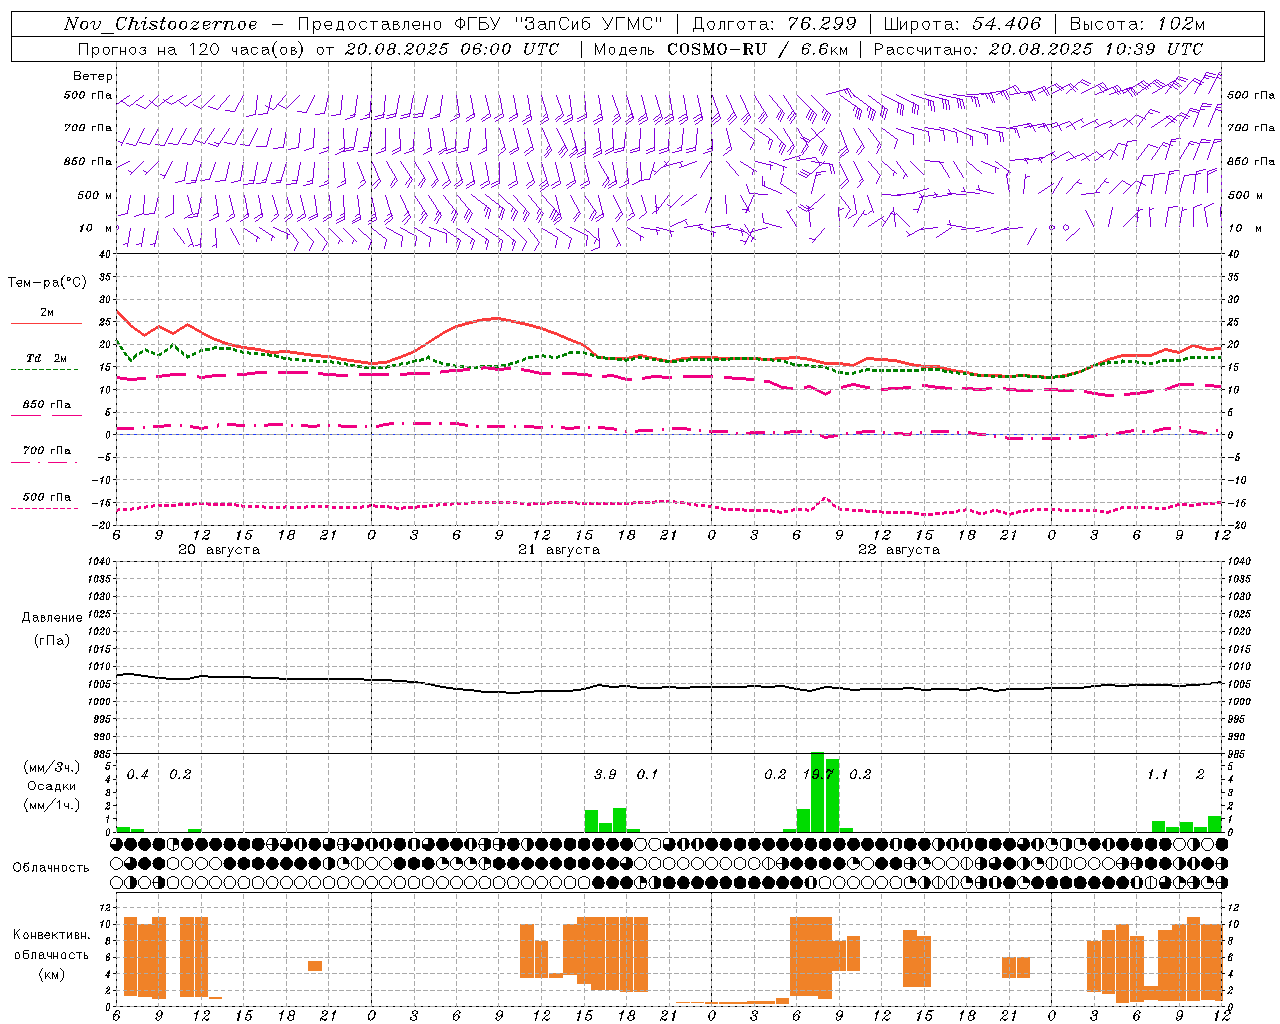Viewport: 1280px width, 1024px height.
Task: Click the tallest green precipitation bar
Action: click(817, 792)
